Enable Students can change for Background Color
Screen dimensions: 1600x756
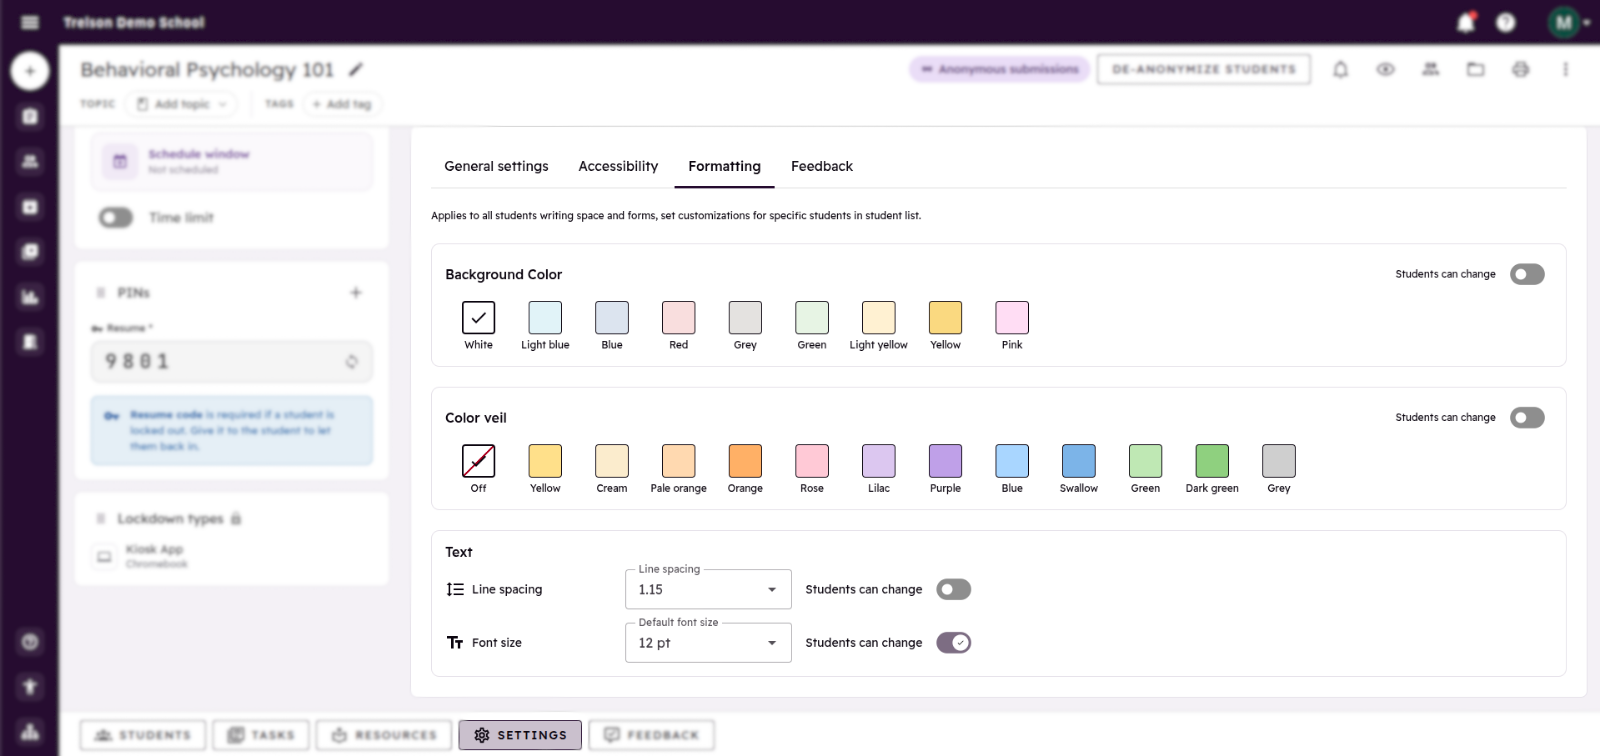click(x=1527, y=274)
